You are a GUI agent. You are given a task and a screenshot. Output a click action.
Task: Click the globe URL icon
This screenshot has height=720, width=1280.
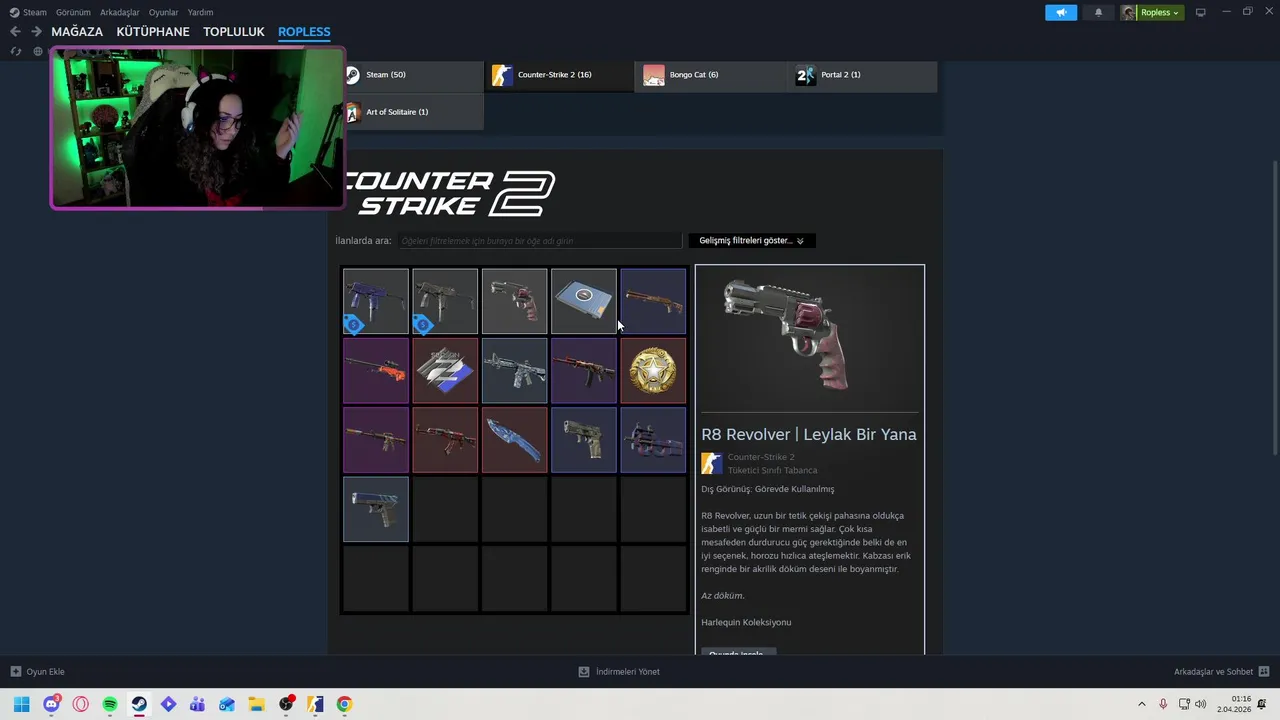(38, 51)
